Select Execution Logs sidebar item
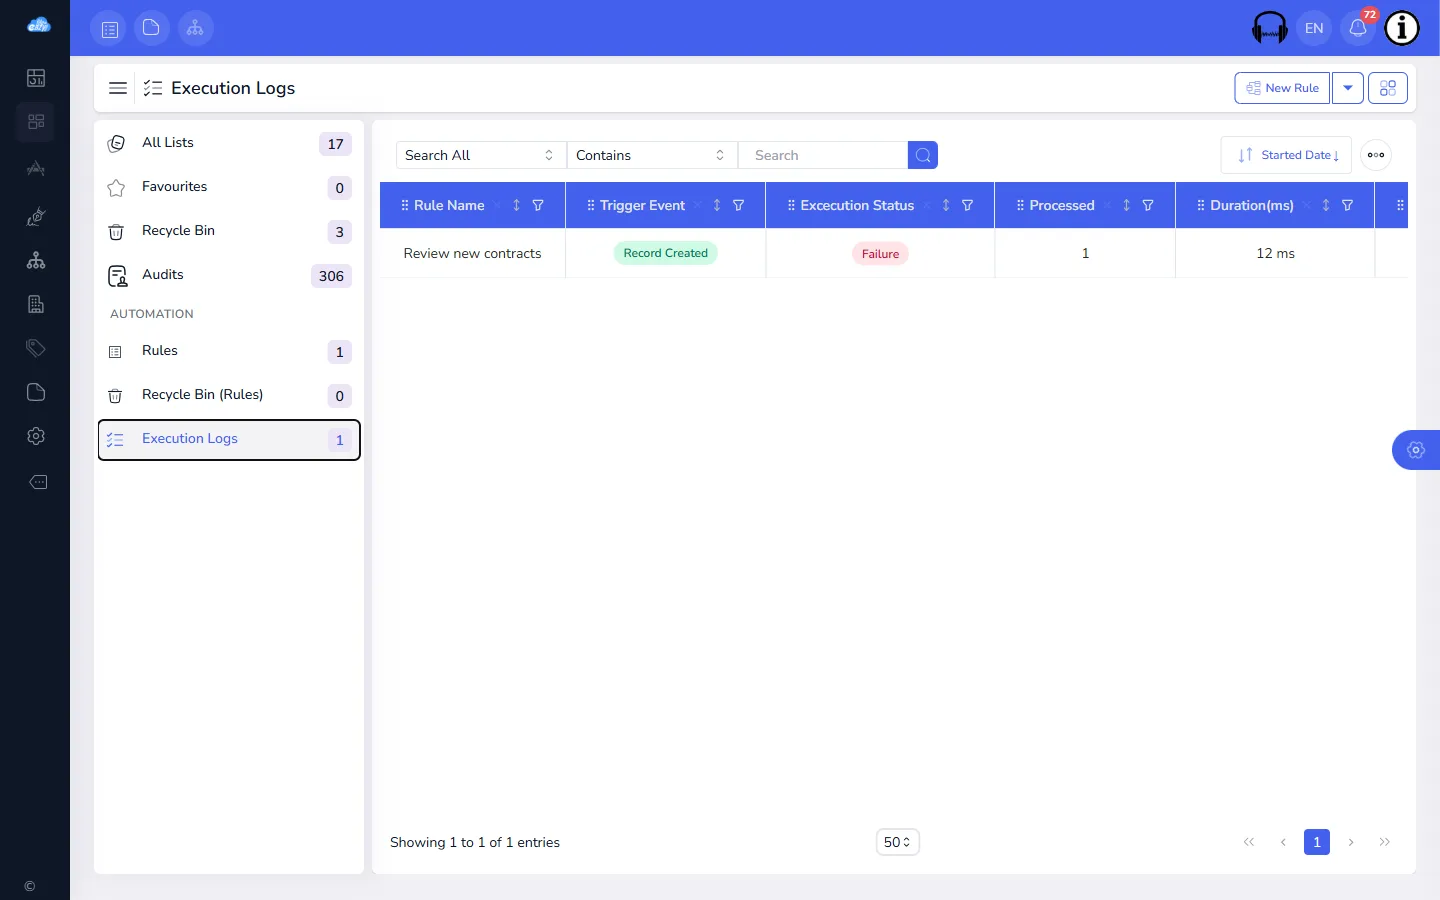The image size is (1440, 900). point(229,440)
